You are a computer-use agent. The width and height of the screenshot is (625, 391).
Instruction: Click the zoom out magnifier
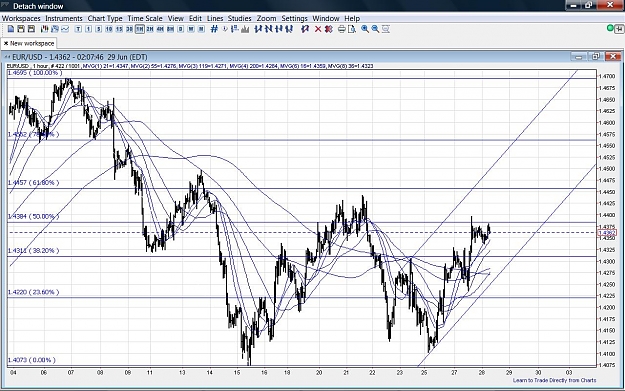375,29
